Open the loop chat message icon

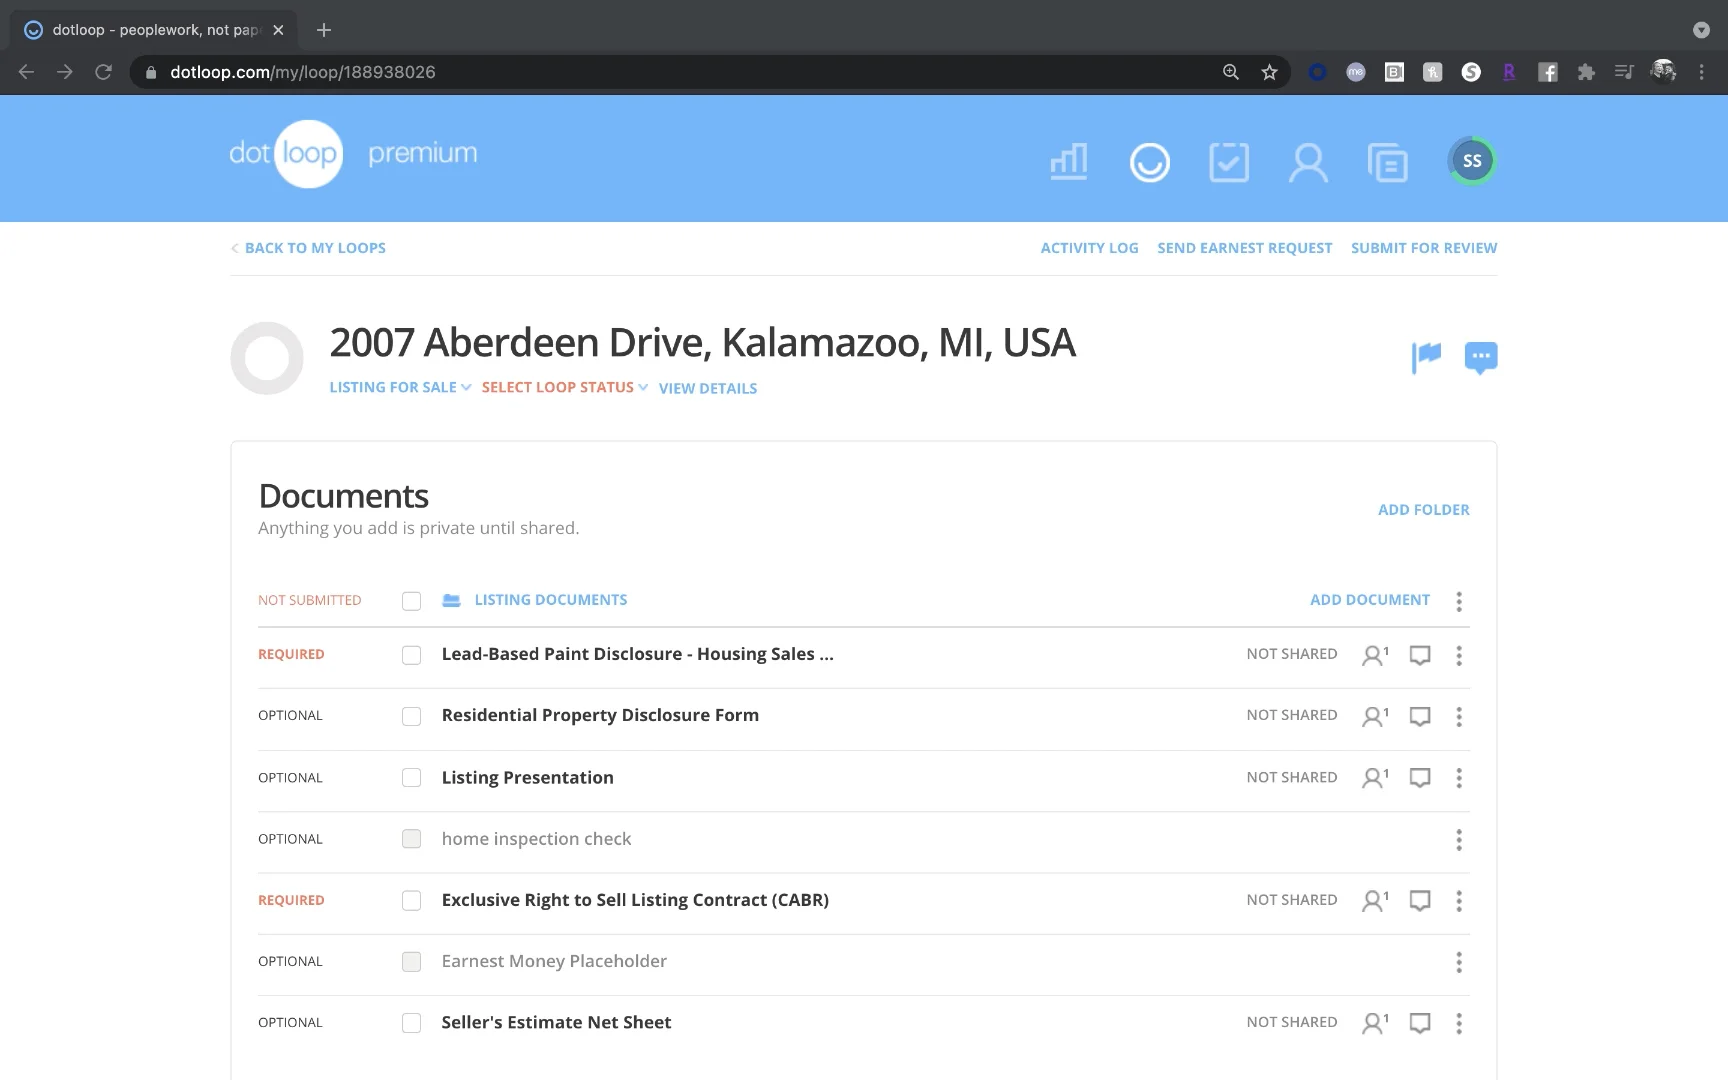pos(1481,357)
